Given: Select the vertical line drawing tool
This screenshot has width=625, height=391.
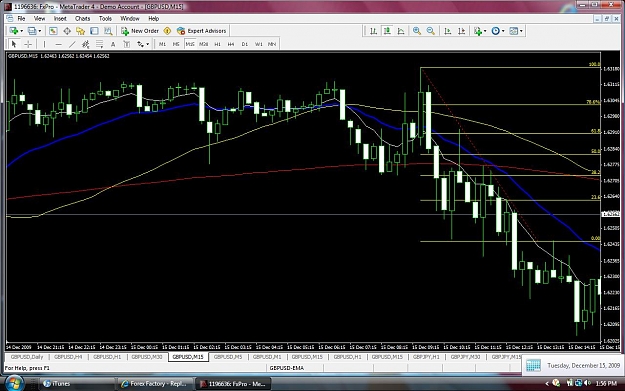Looking at the screenshot, I should click(44, 44).
